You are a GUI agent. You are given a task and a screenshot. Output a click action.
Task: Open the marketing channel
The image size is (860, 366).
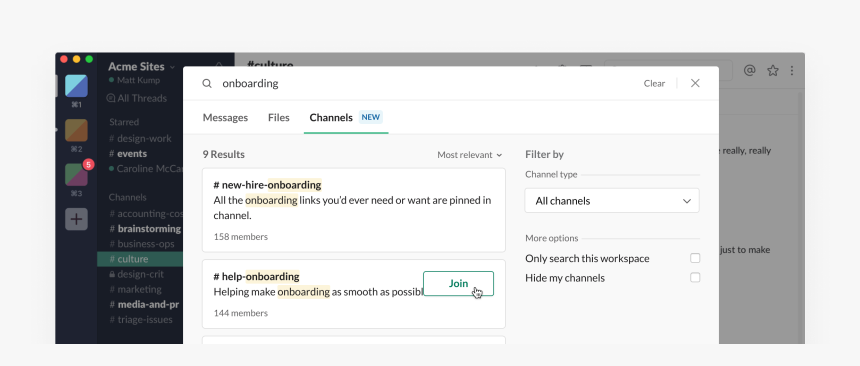click(x=135, y=289)
